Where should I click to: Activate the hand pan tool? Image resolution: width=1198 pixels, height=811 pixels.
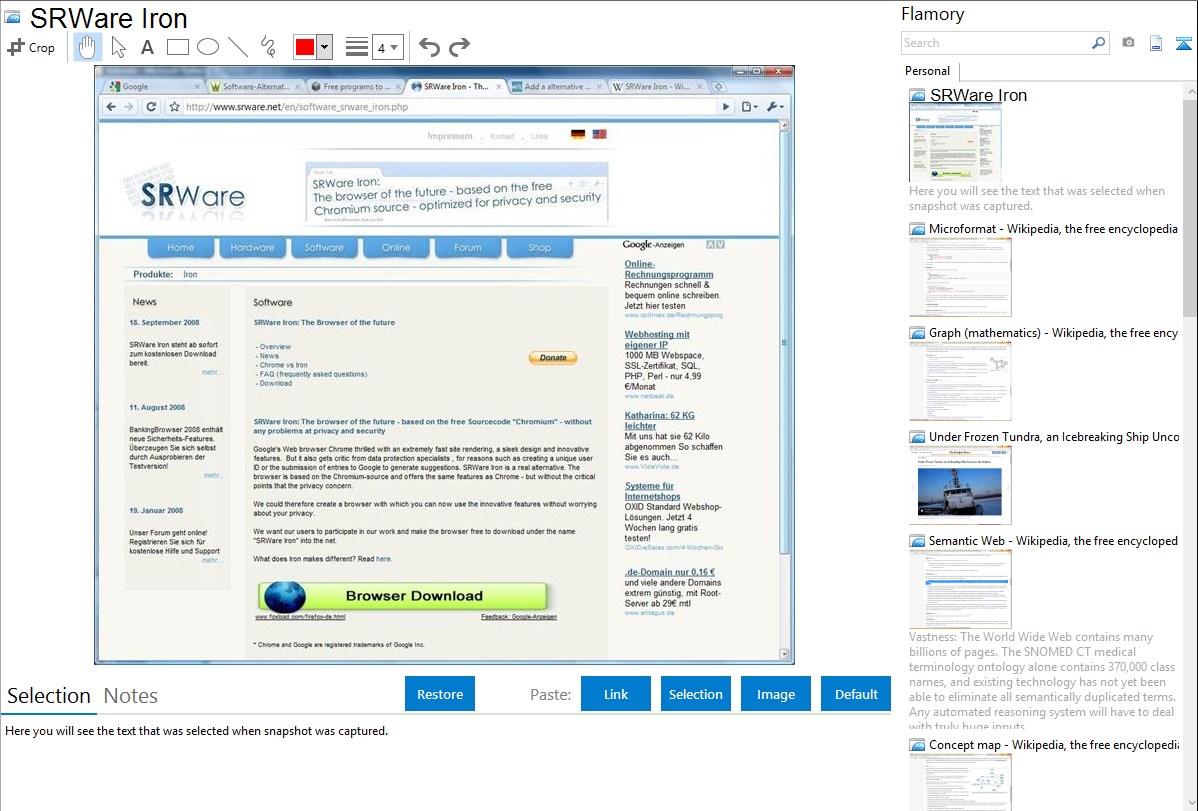[87, 47]
